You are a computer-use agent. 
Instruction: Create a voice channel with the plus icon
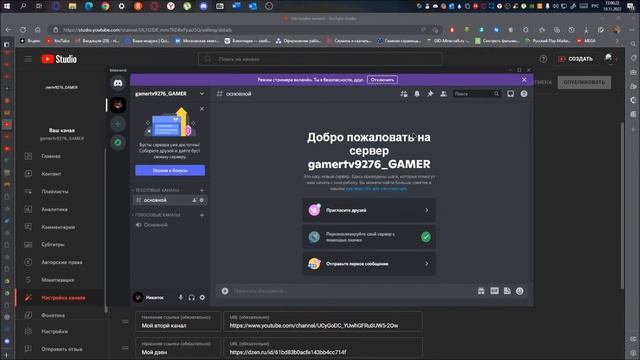click(x=202, y=215)
